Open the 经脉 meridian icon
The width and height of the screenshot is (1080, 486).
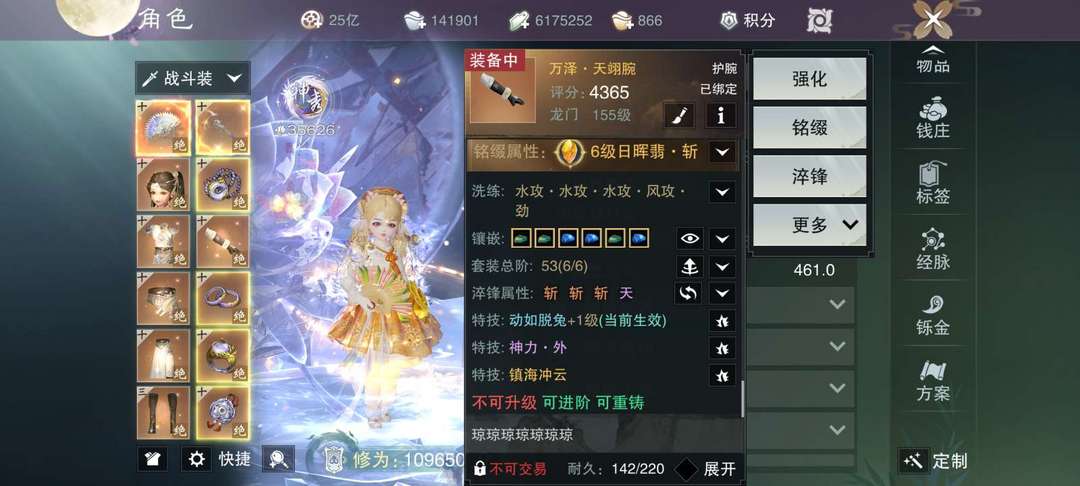(933, 249)
